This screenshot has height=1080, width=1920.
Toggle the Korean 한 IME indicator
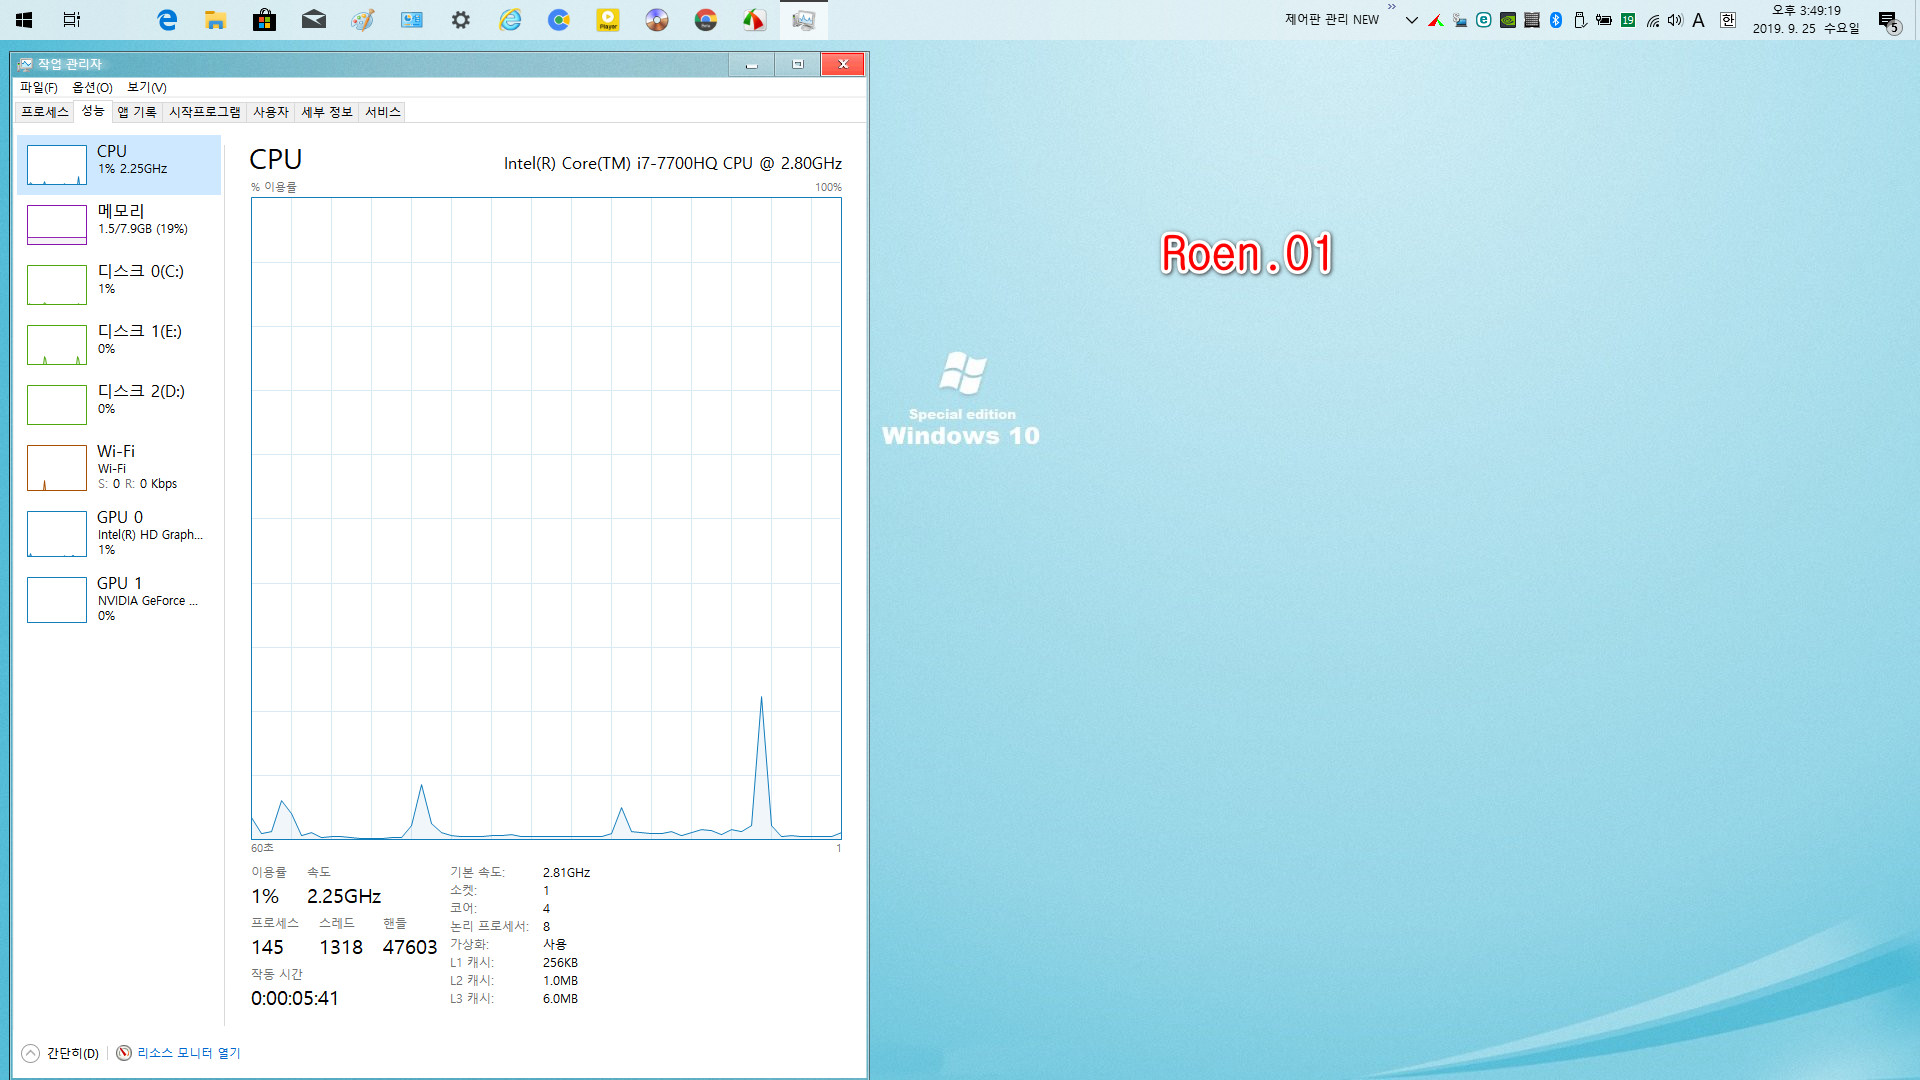1727,20
